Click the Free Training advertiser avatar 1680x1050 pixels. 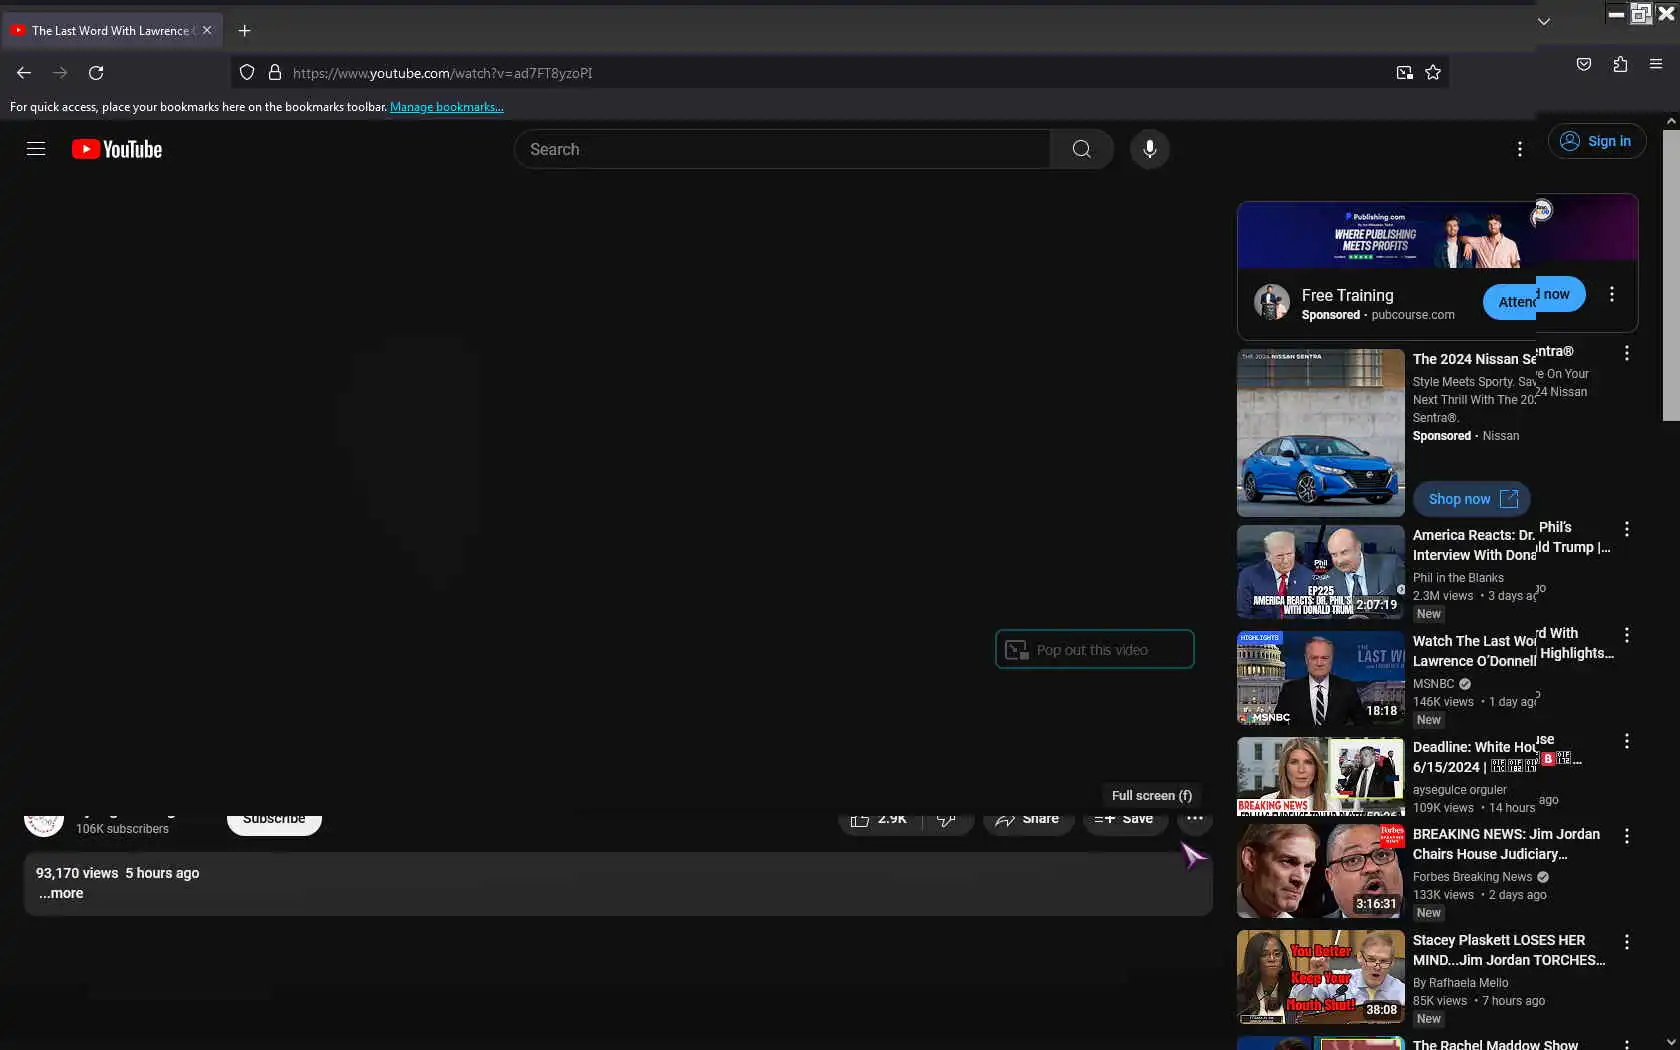click(1272, 301)
